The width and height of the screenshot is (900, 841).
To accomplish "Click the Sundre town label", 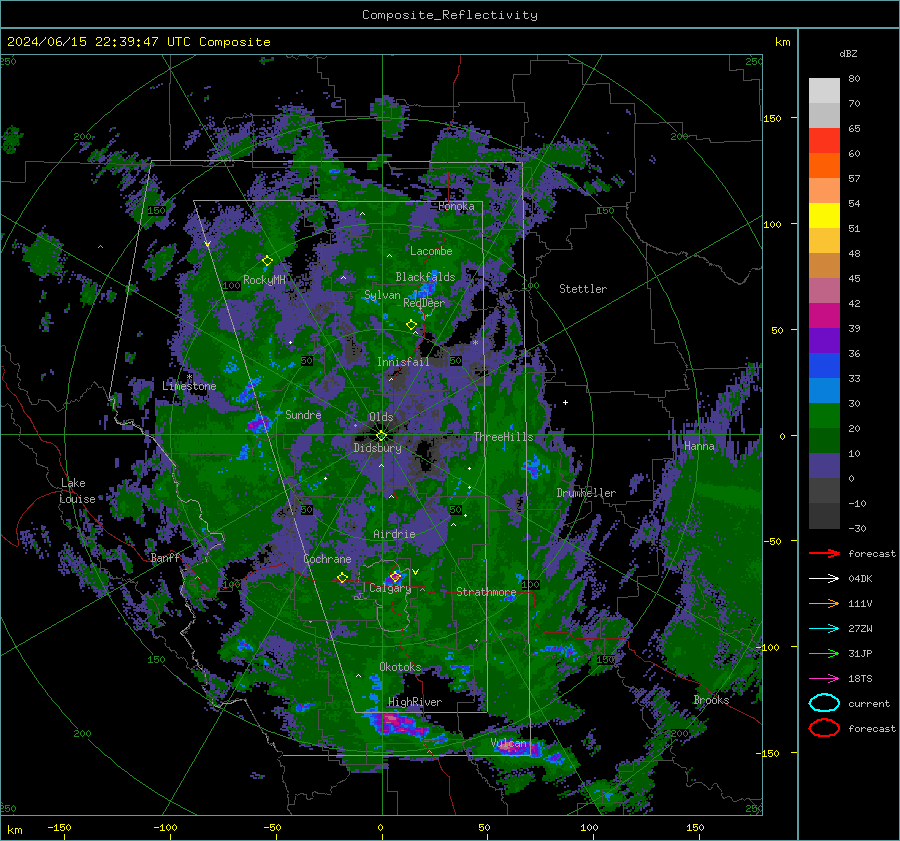I will pos(303,414).
